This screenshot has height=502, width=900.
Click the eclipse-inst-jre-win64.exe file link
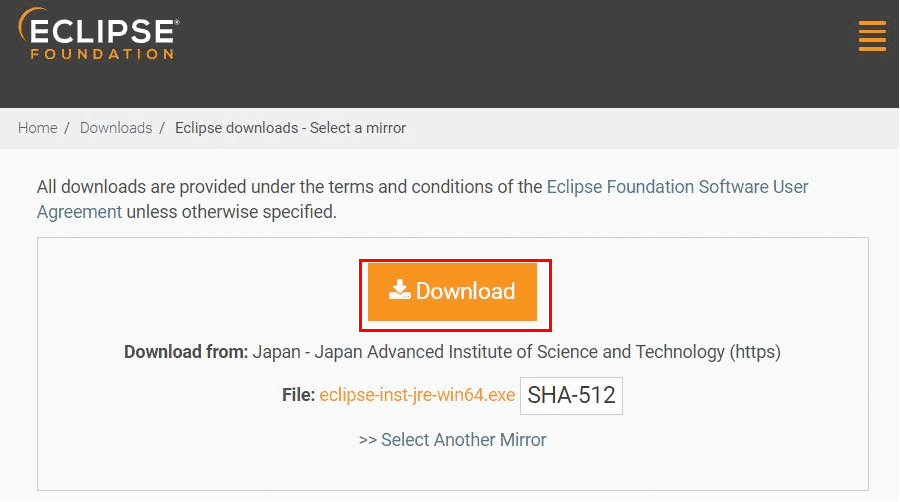click(x=417, y=395)
